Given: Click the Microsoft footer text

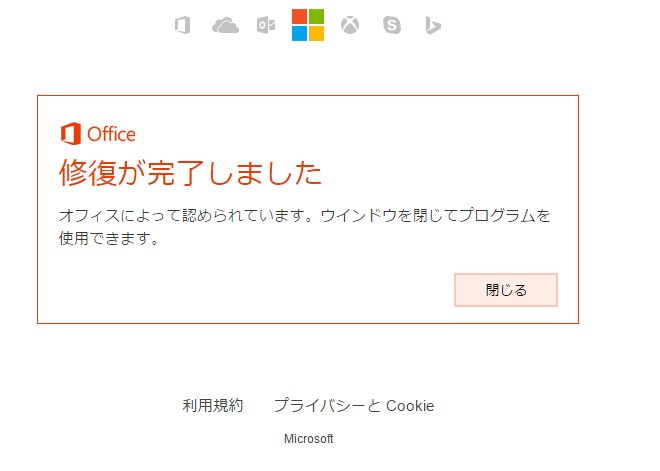Looking at the screenshot, I should (x=309, y=439).
